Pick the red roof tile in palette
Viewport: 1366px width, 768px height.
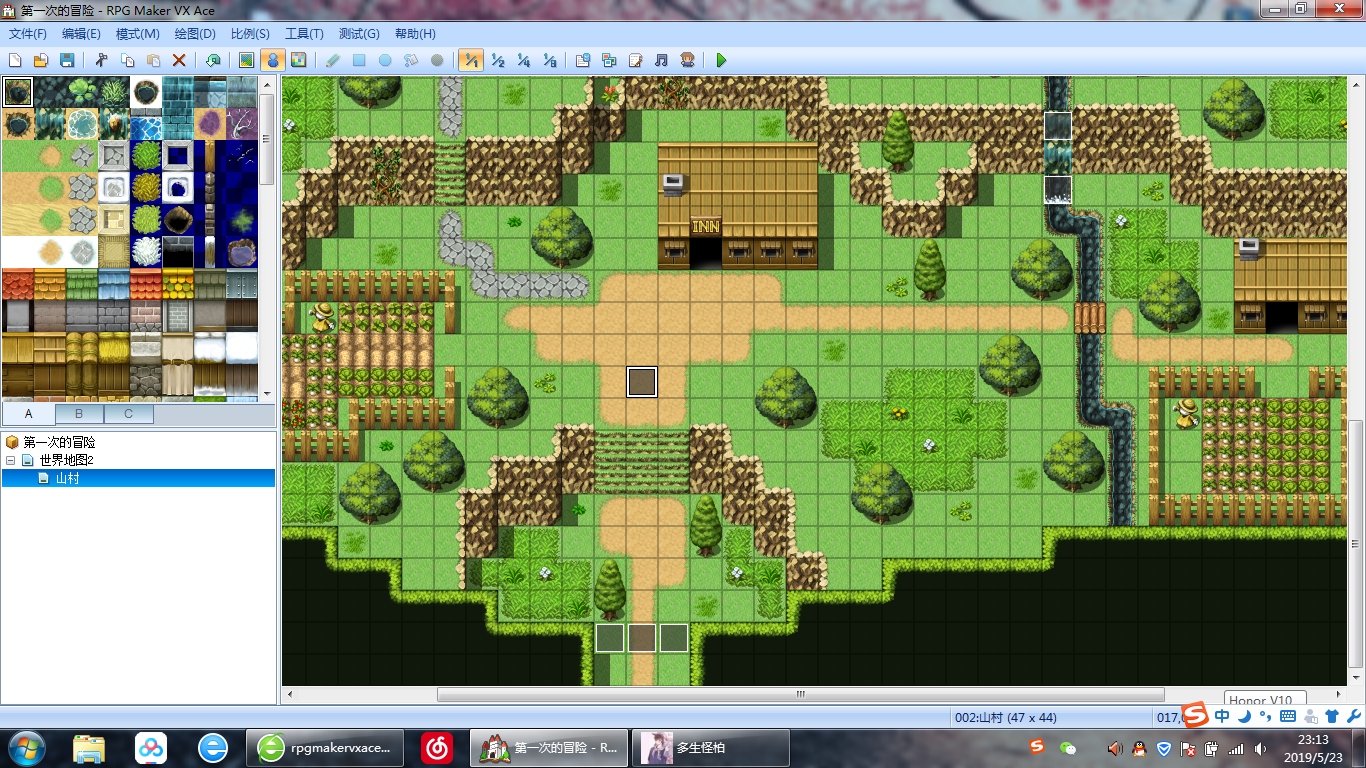pyautogui.click(x=17, y=284)
